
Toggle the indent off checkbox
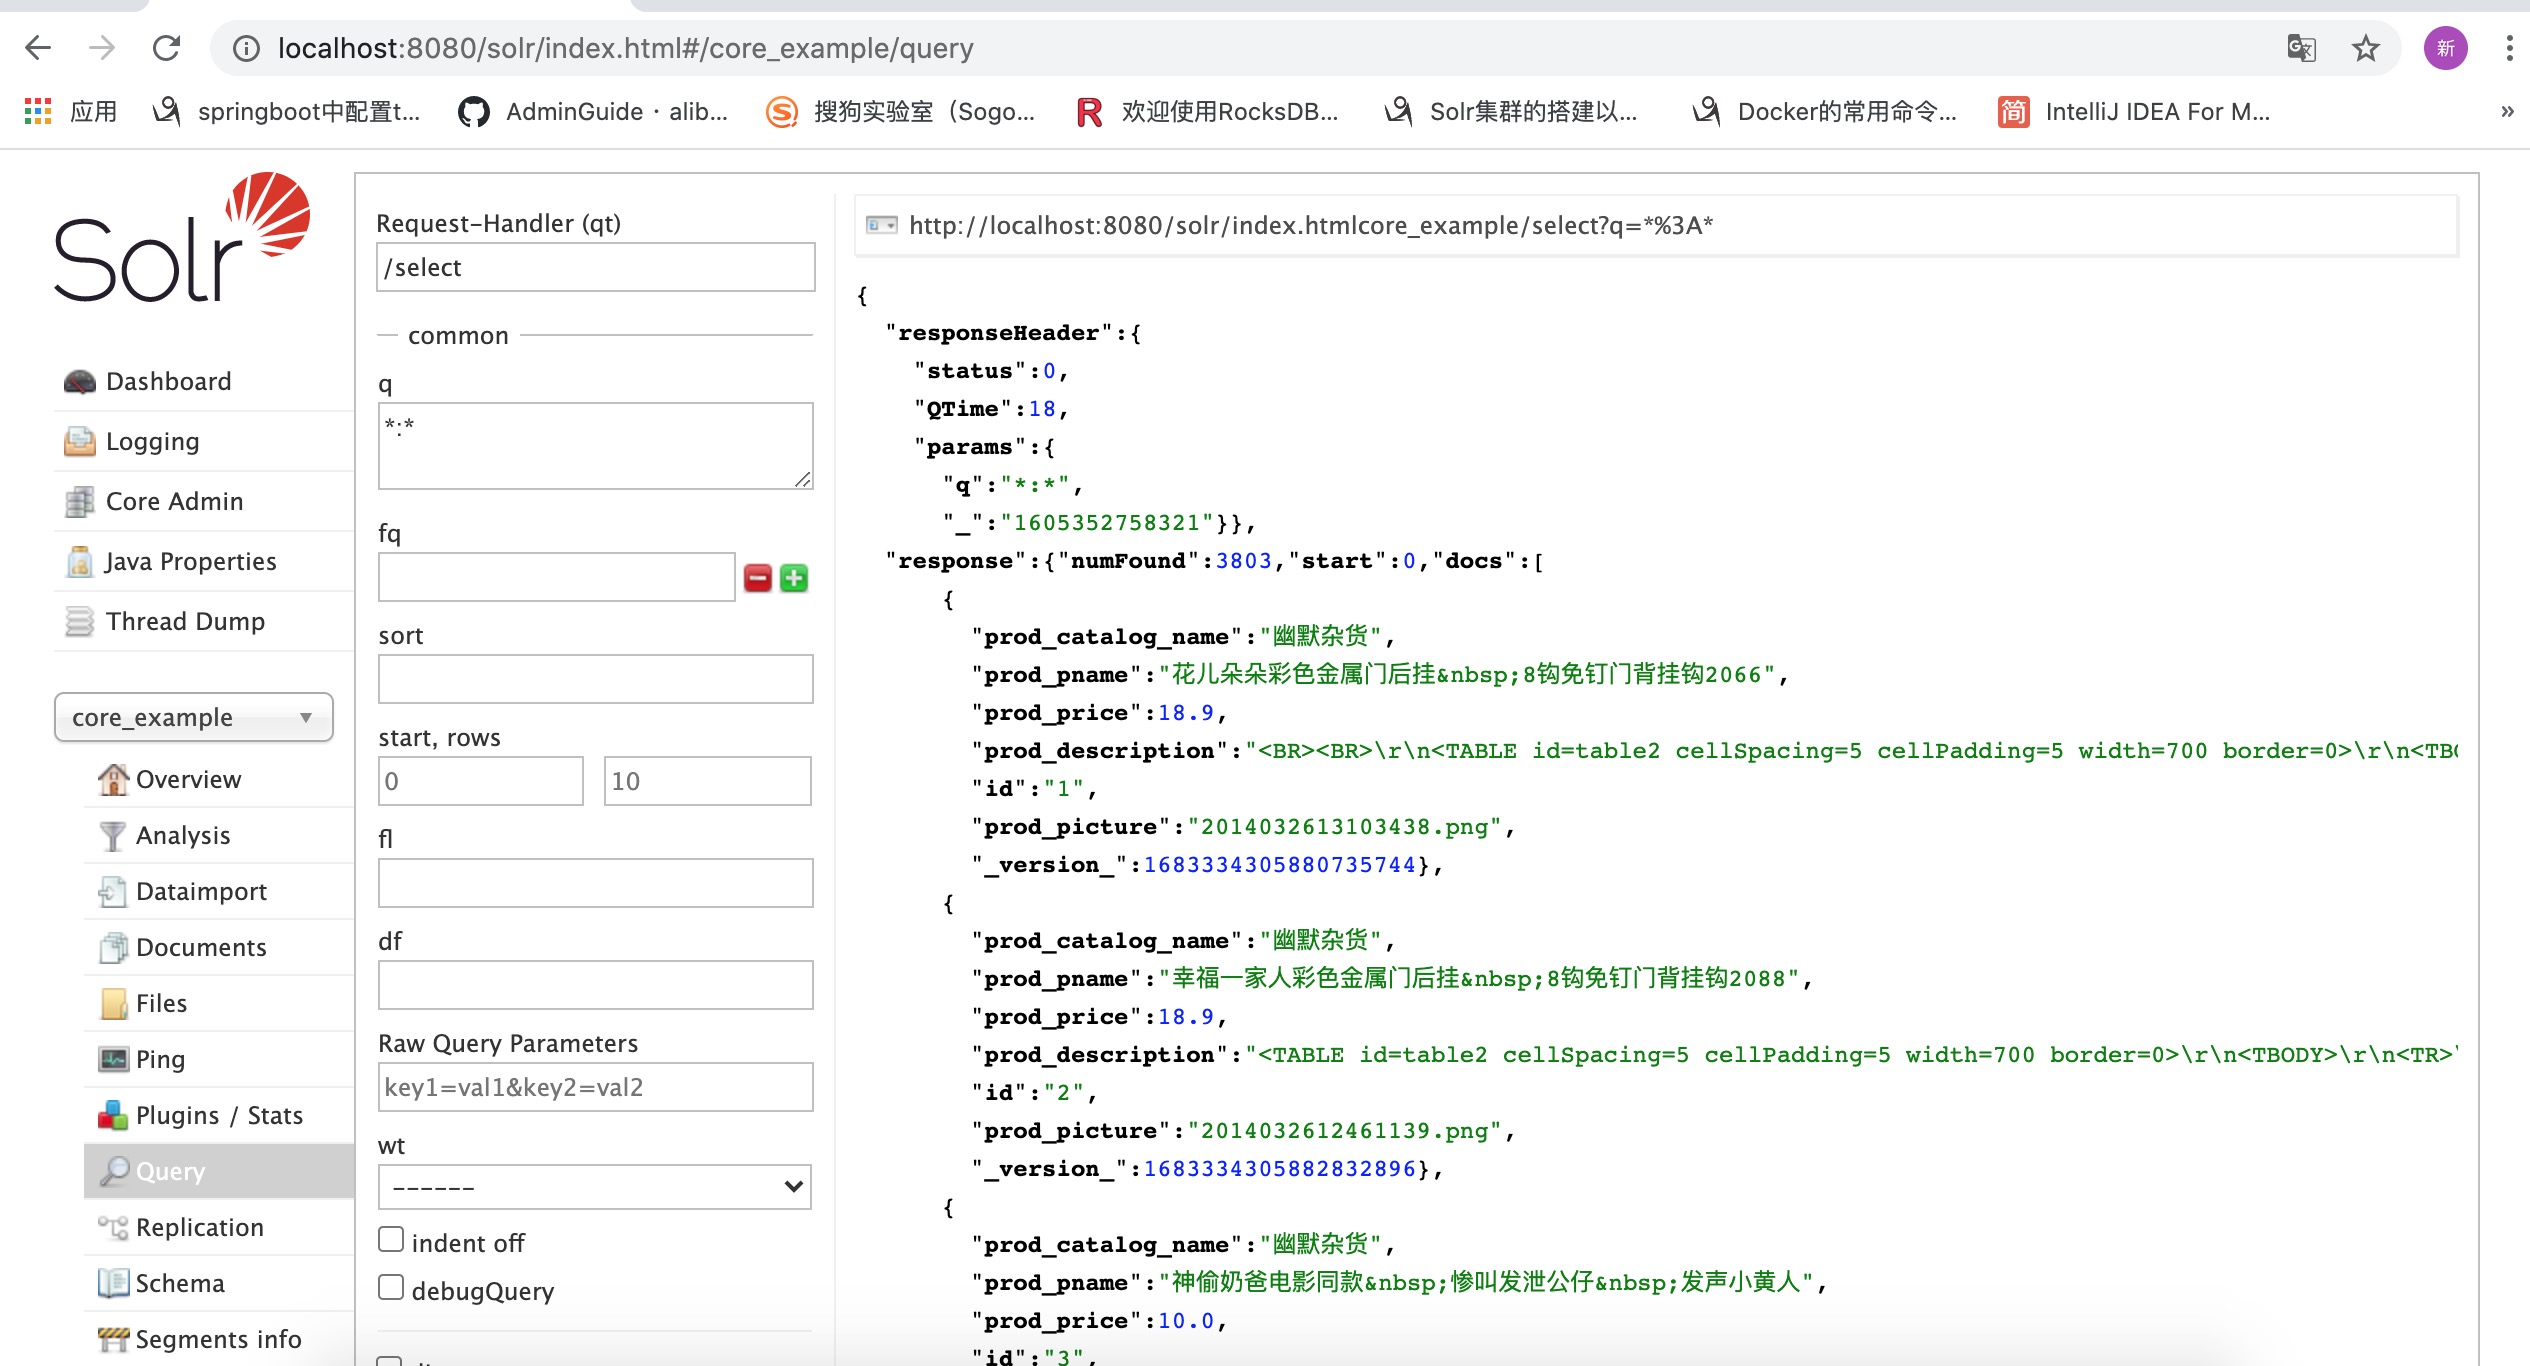[x=390, y=1240]
